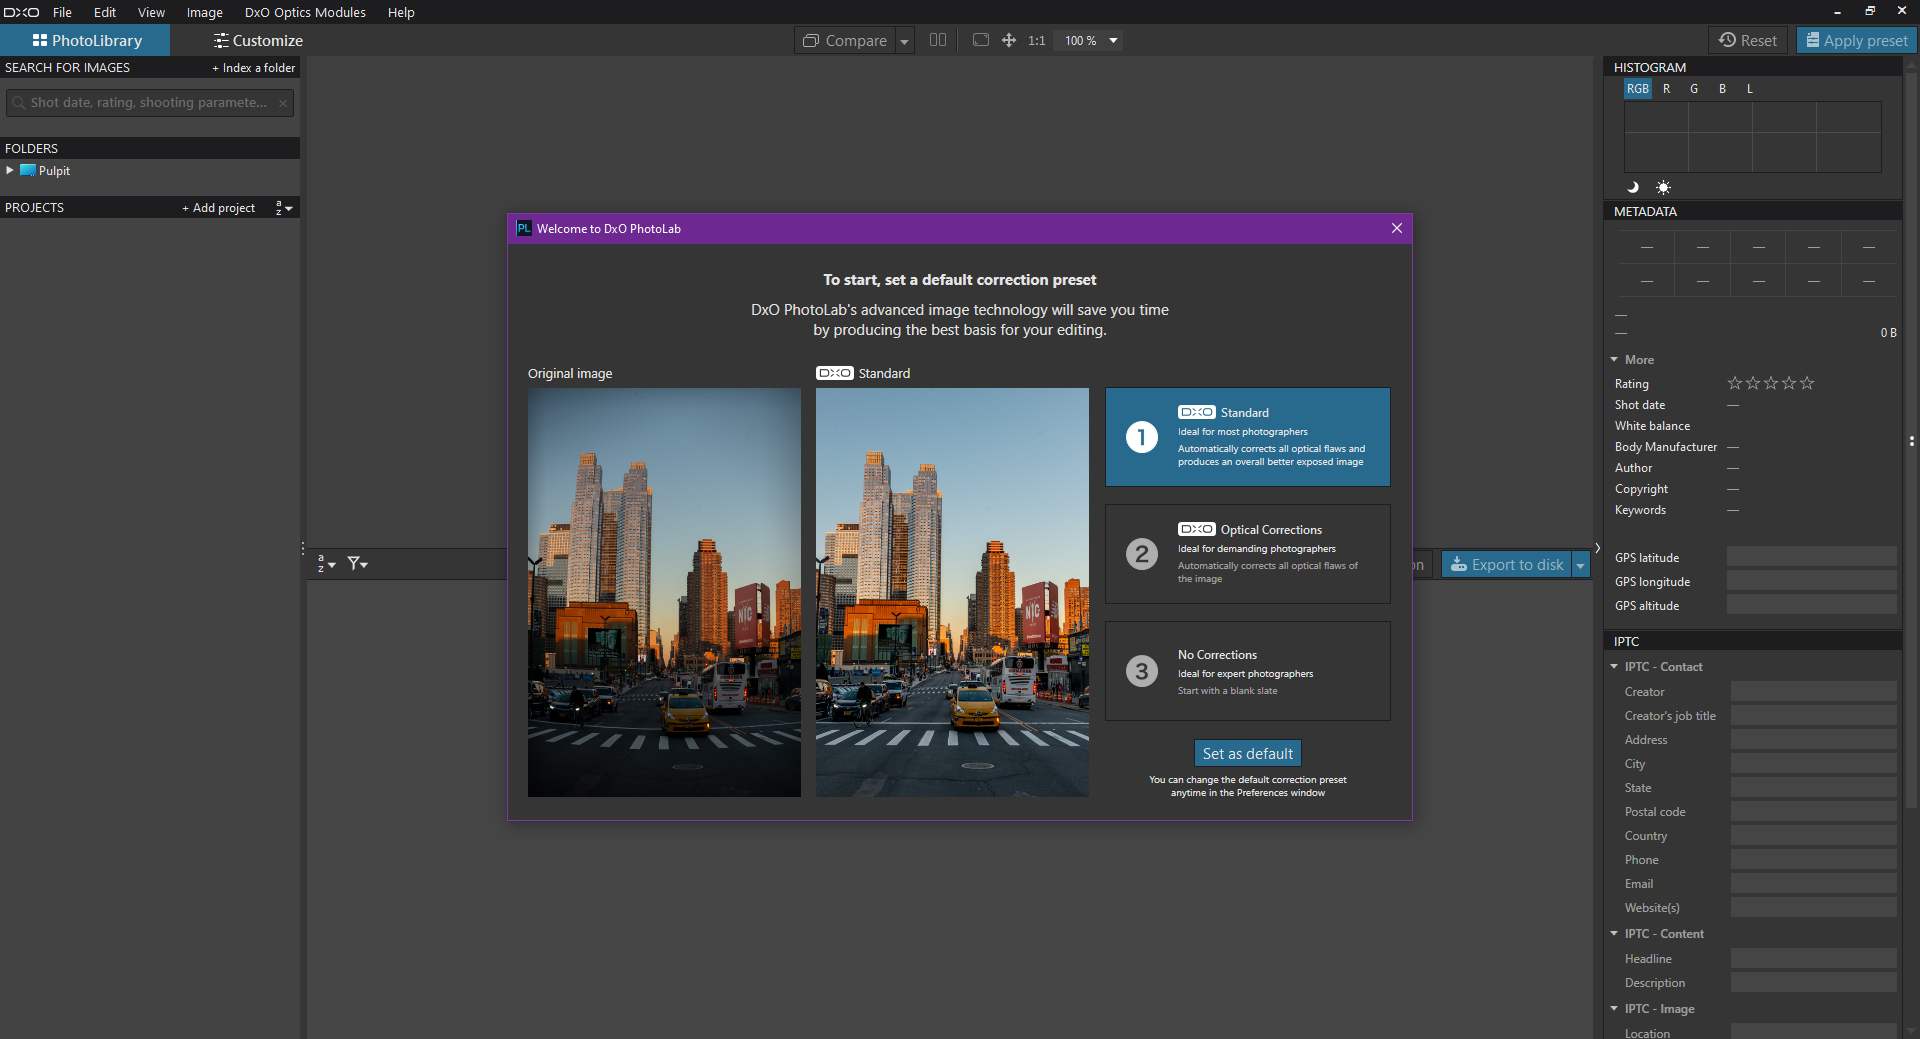Viewport: 1920px width, 1039px height.
Task: Select the move/pan tool icon
Action: 1009,40
